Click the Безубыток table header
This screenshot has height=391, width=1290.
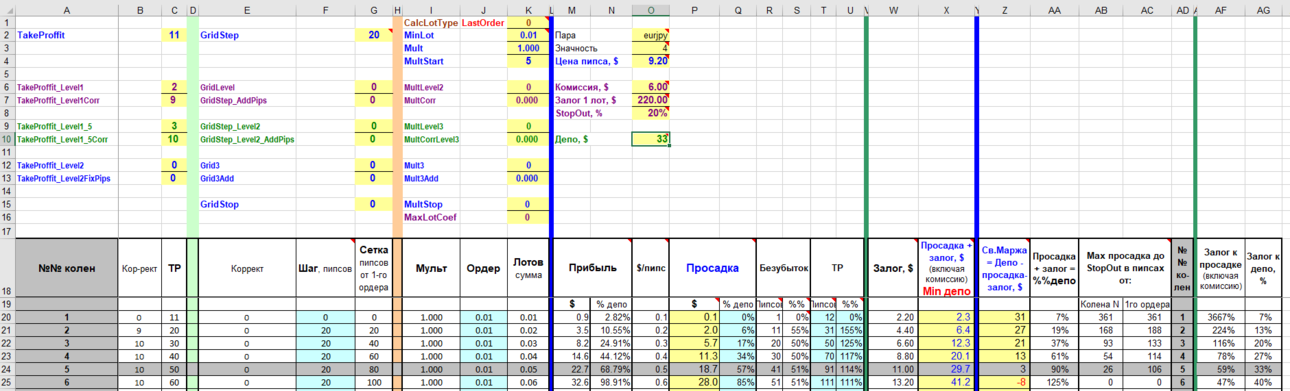coord(783,269)
